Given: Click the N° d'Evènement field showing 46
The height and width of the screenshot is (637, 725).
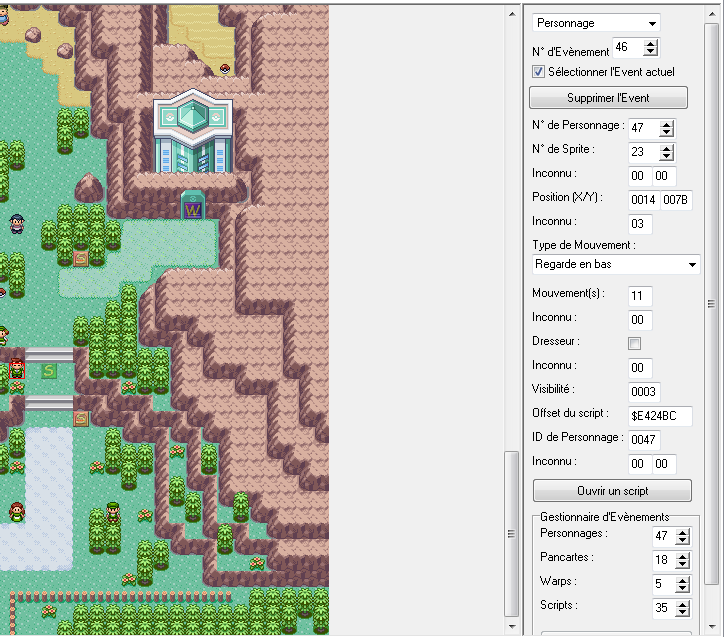Looking at the screenshot, I should pos(628,48).
